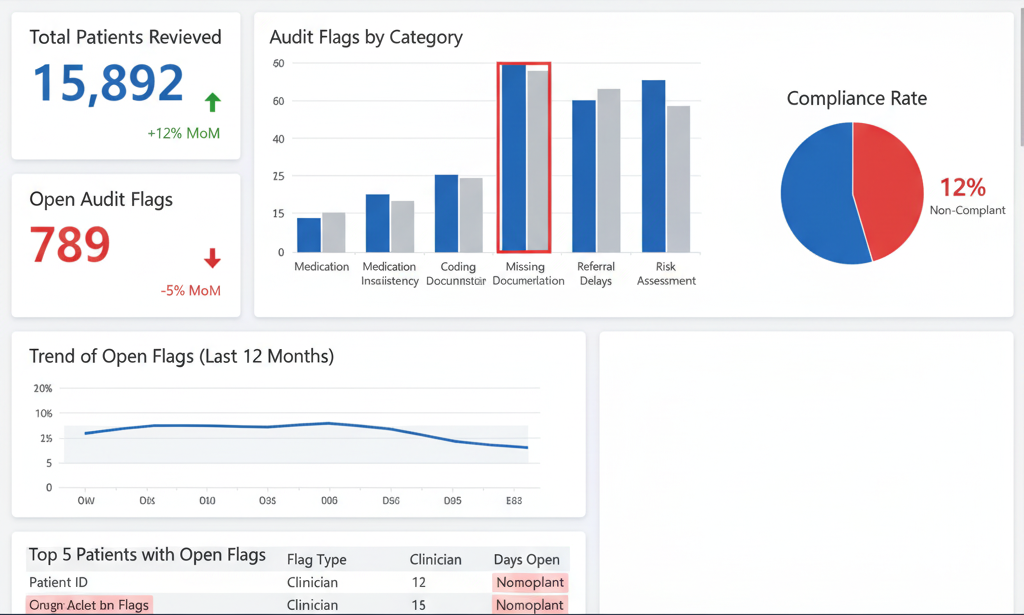
Task: Click the 789 open audit flags number
Action: pyautogui.click(x=69, y=245)
